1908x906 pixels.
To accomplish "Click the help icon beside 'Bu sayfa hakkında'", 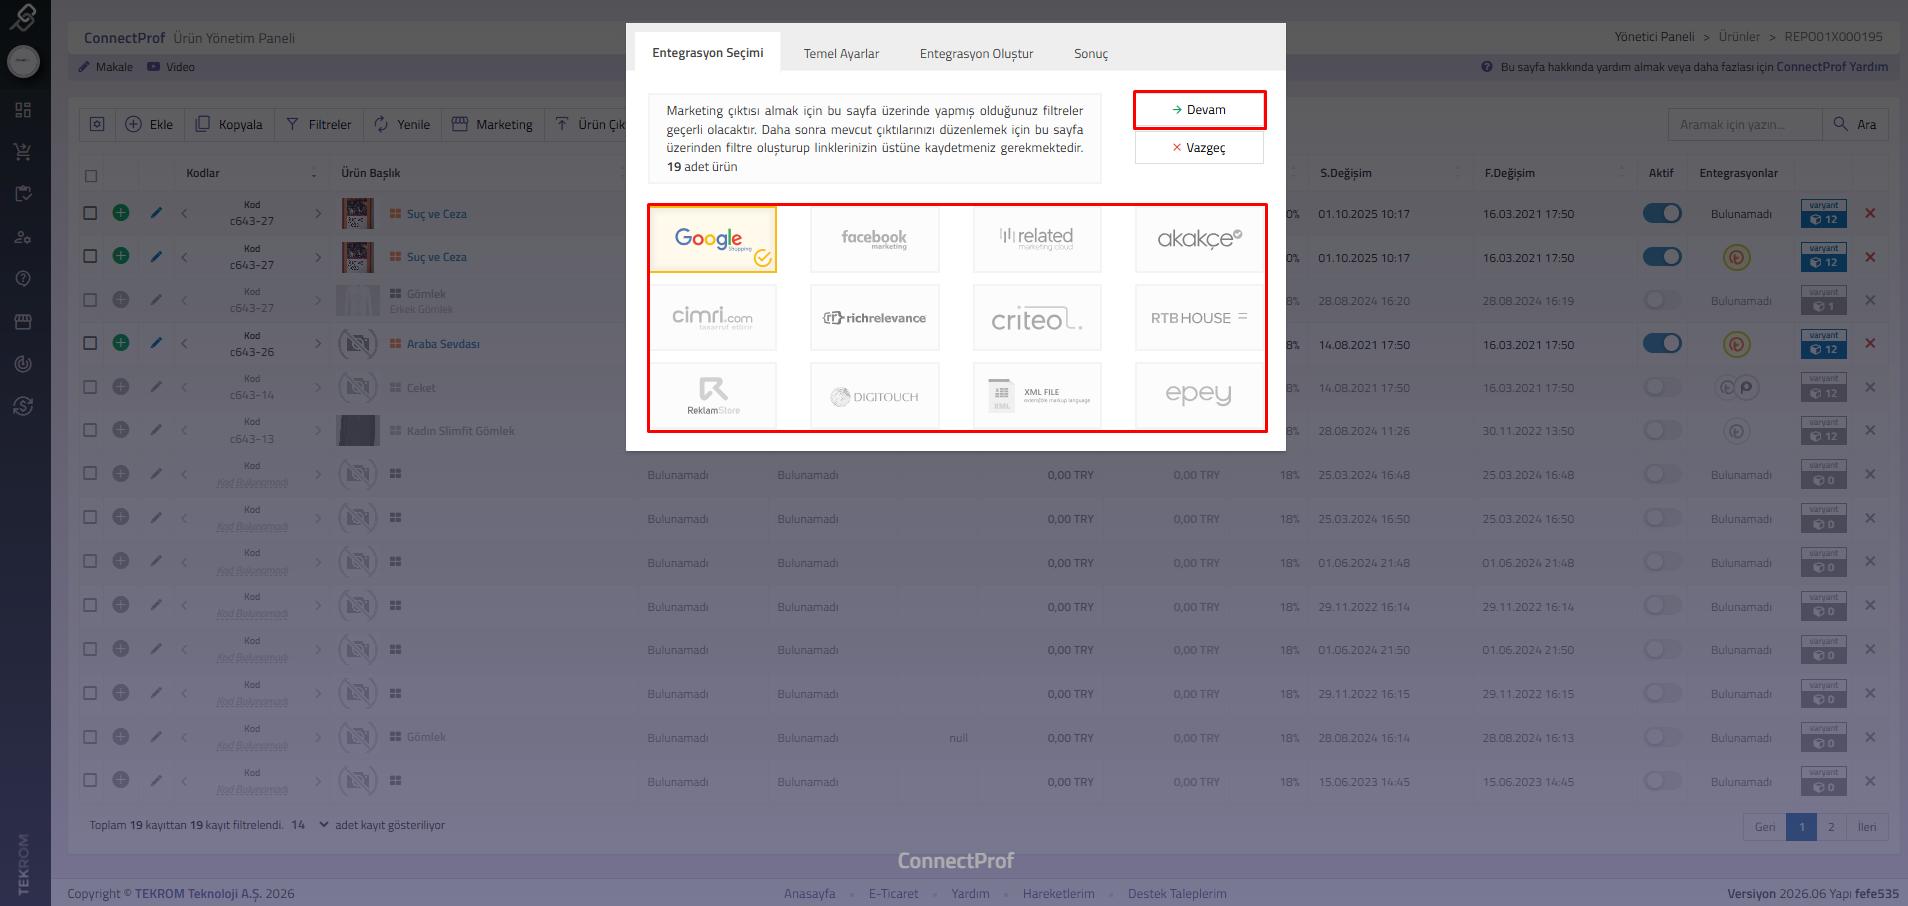I will pyautogui.click(x=1487, y=67).
